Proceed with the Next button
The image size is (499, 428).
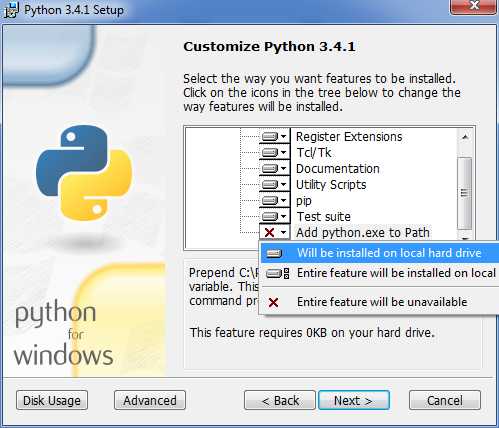pos(354,400)
